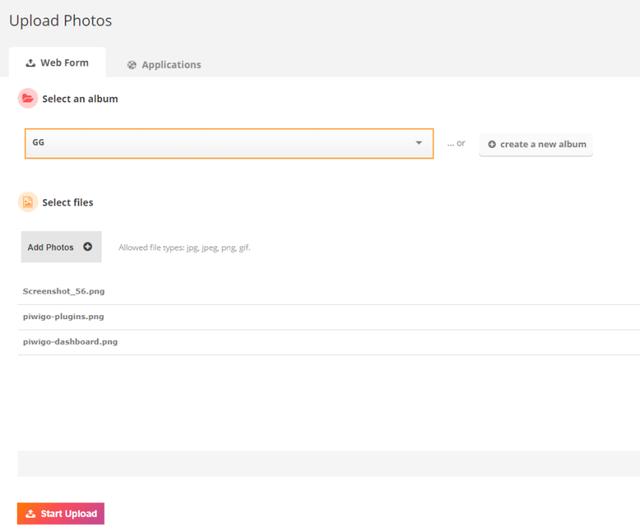Click the upload icon on Web Form tab
The image size is (640, 532).
[x=31, y=63]
